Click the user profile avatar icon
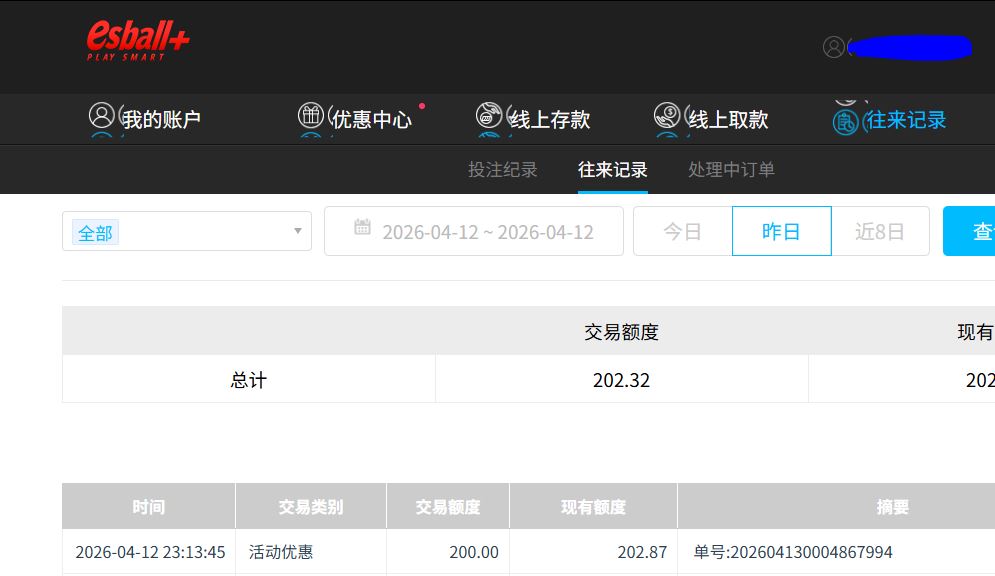This screenshot has width=995, height=576. point(833,47)
